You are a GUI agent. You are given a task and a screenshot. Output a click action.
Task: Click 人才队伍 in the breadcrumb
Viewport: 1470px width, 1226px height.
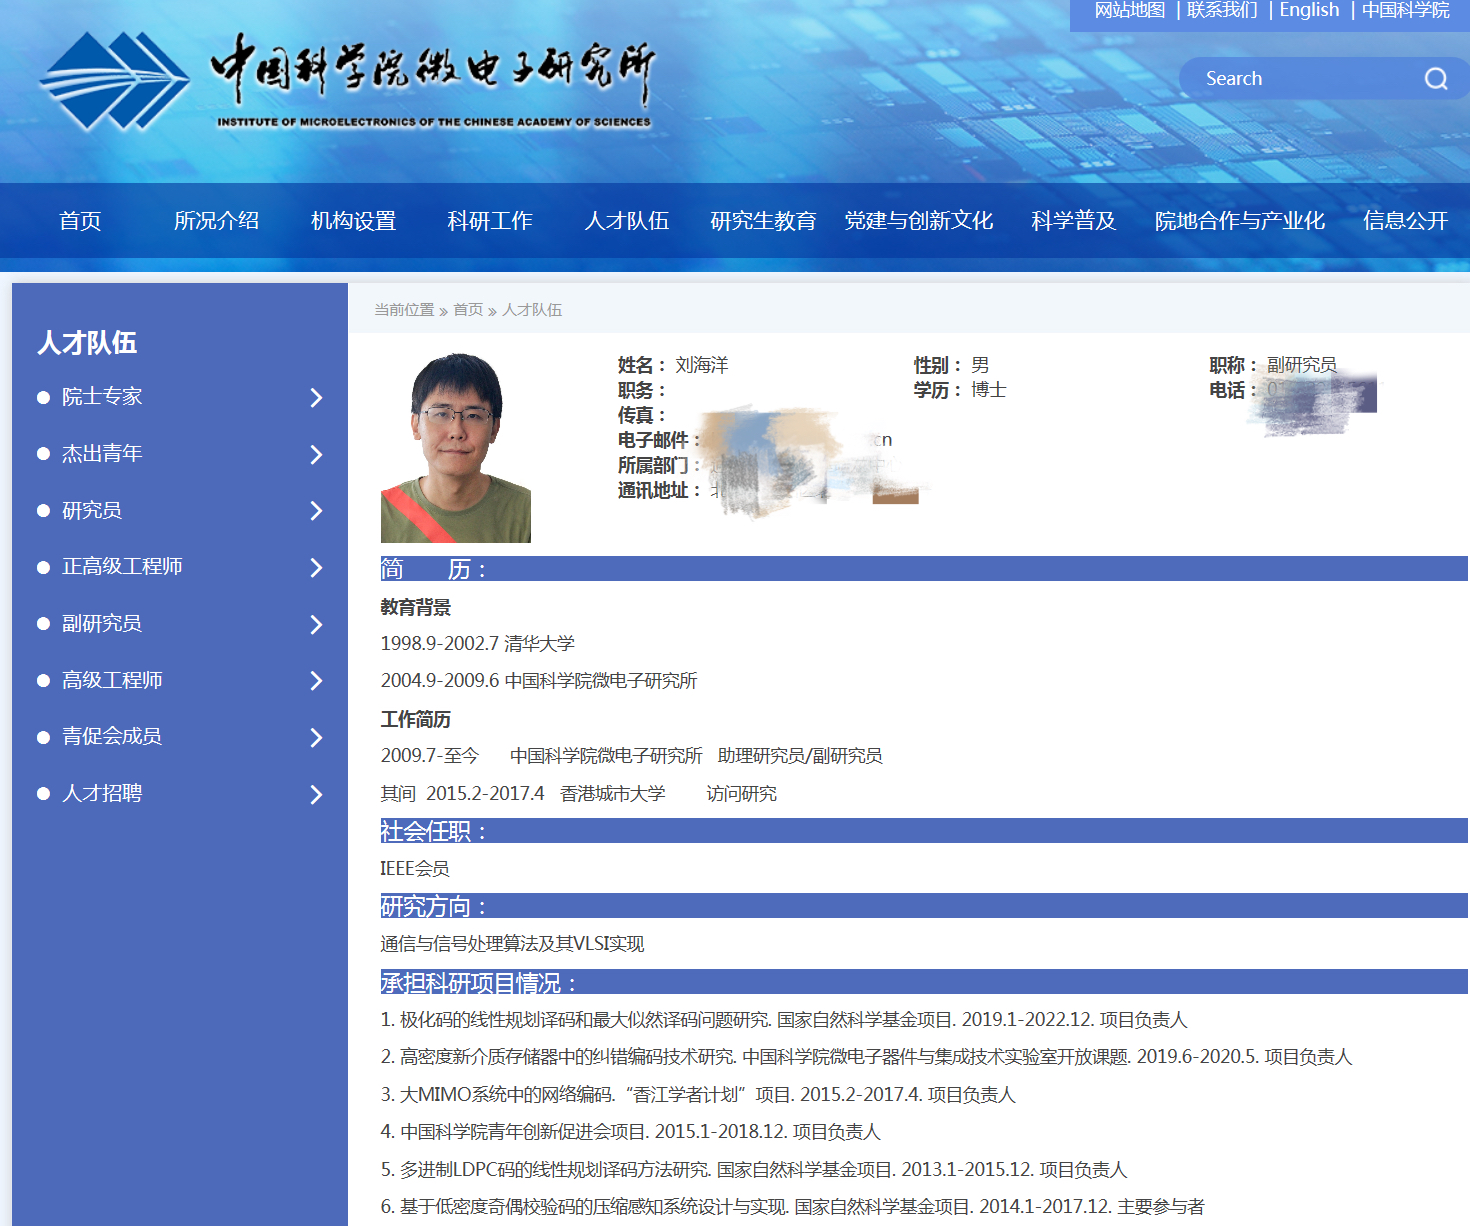[532, 310]
